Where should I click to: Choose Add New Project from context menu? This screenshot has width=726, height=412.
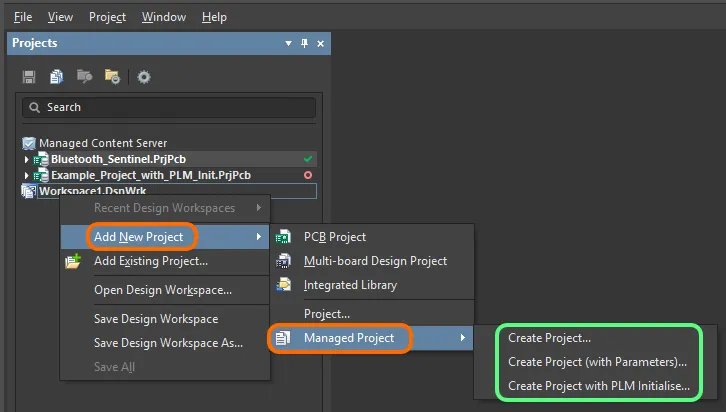coord(165,237)
